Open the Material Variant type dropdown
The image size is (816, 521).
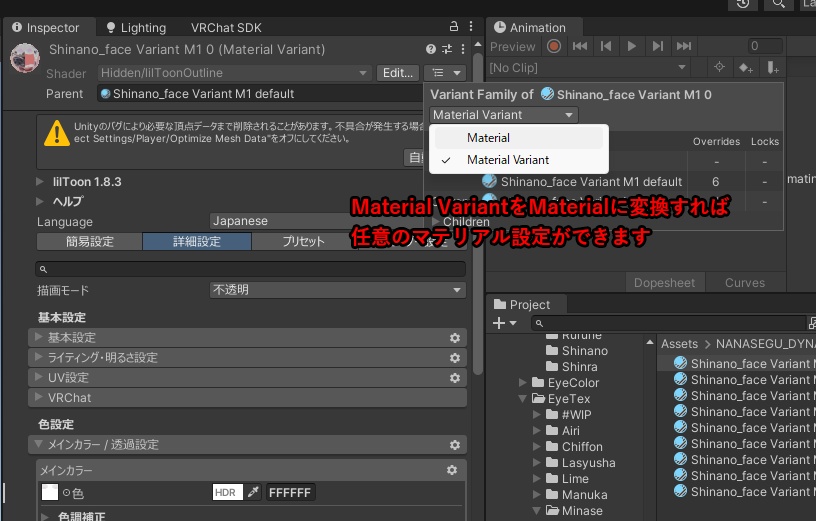tap(503, 115)
